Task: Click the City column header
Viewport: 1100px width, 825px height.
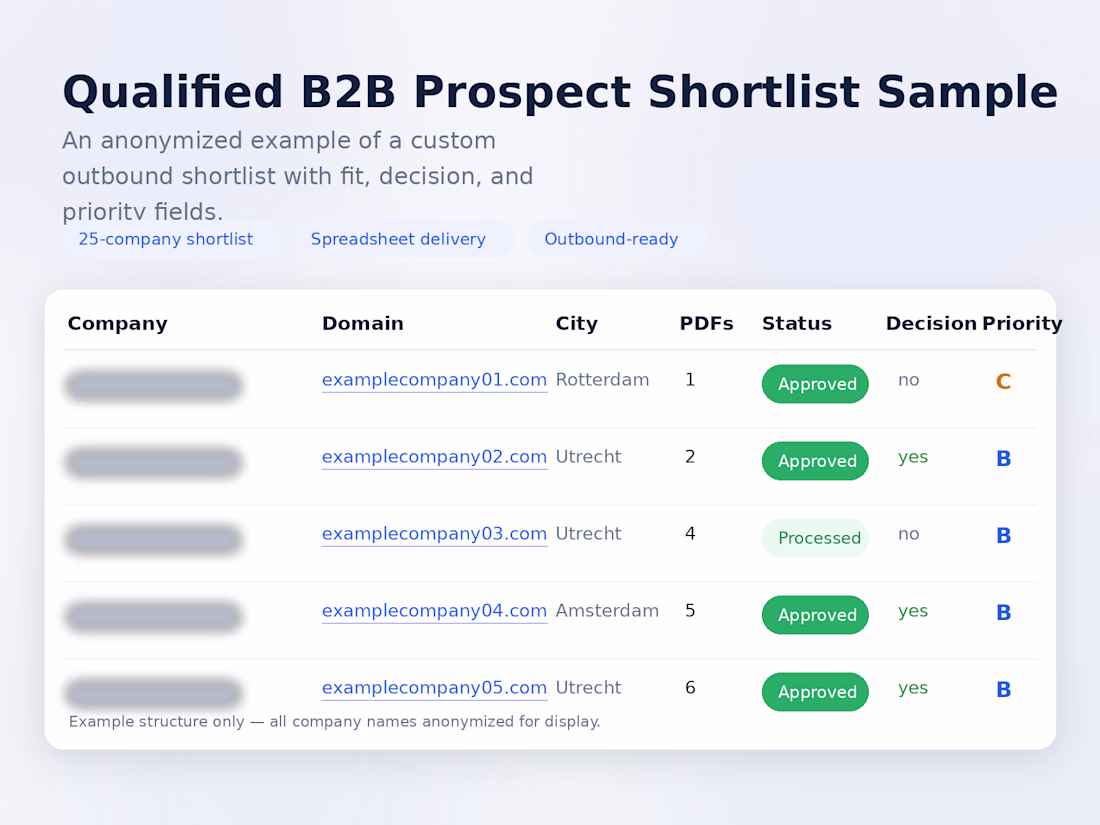Action: 576,323
